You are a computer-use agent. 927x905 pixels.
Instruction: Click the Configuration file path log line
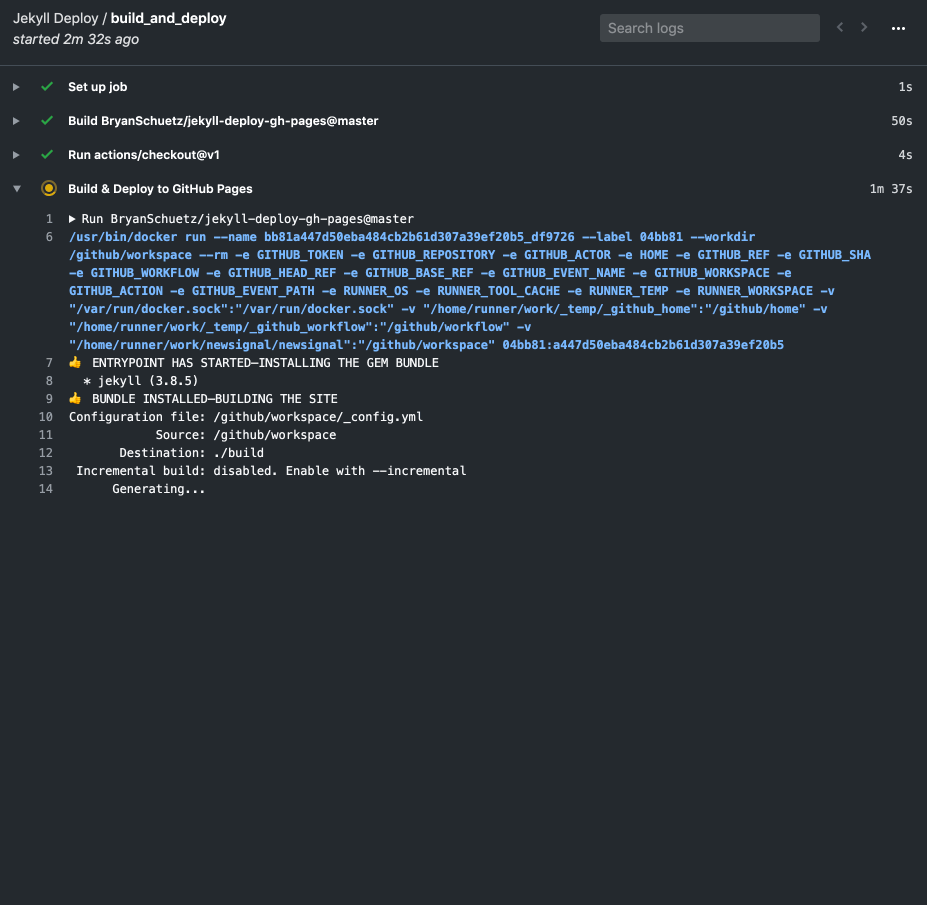245,416
